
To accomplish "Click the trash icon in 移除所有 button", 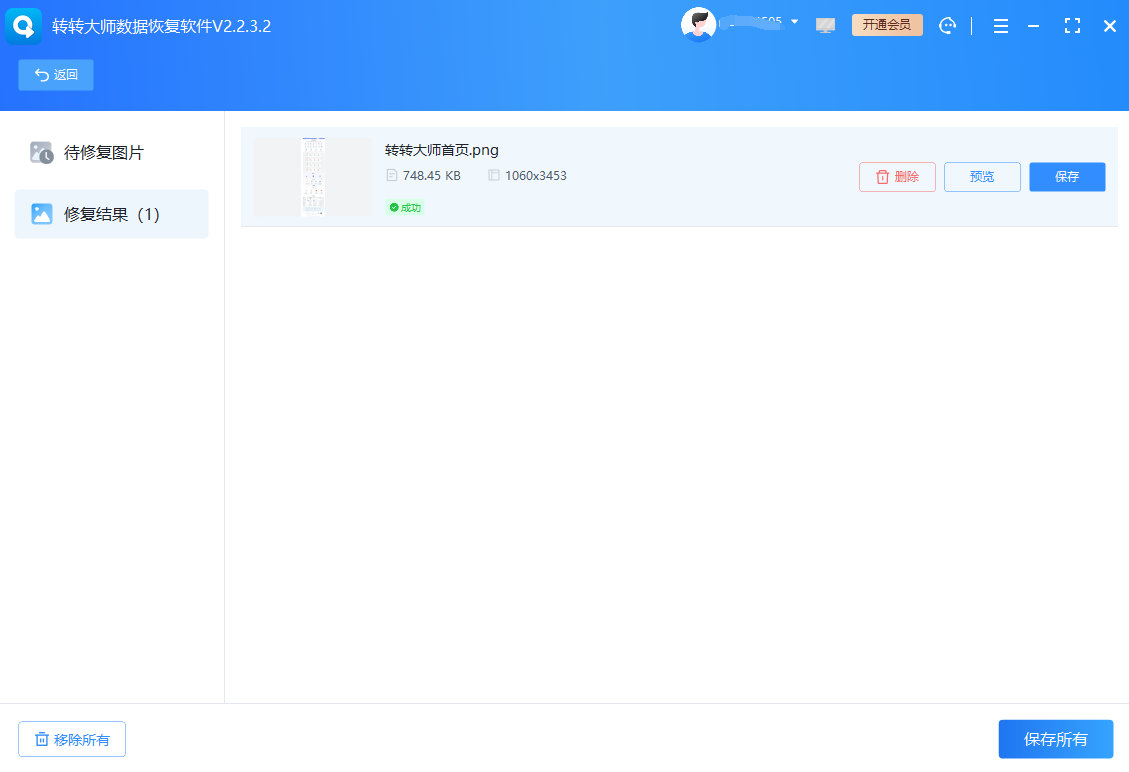I will tap(41, 739).
